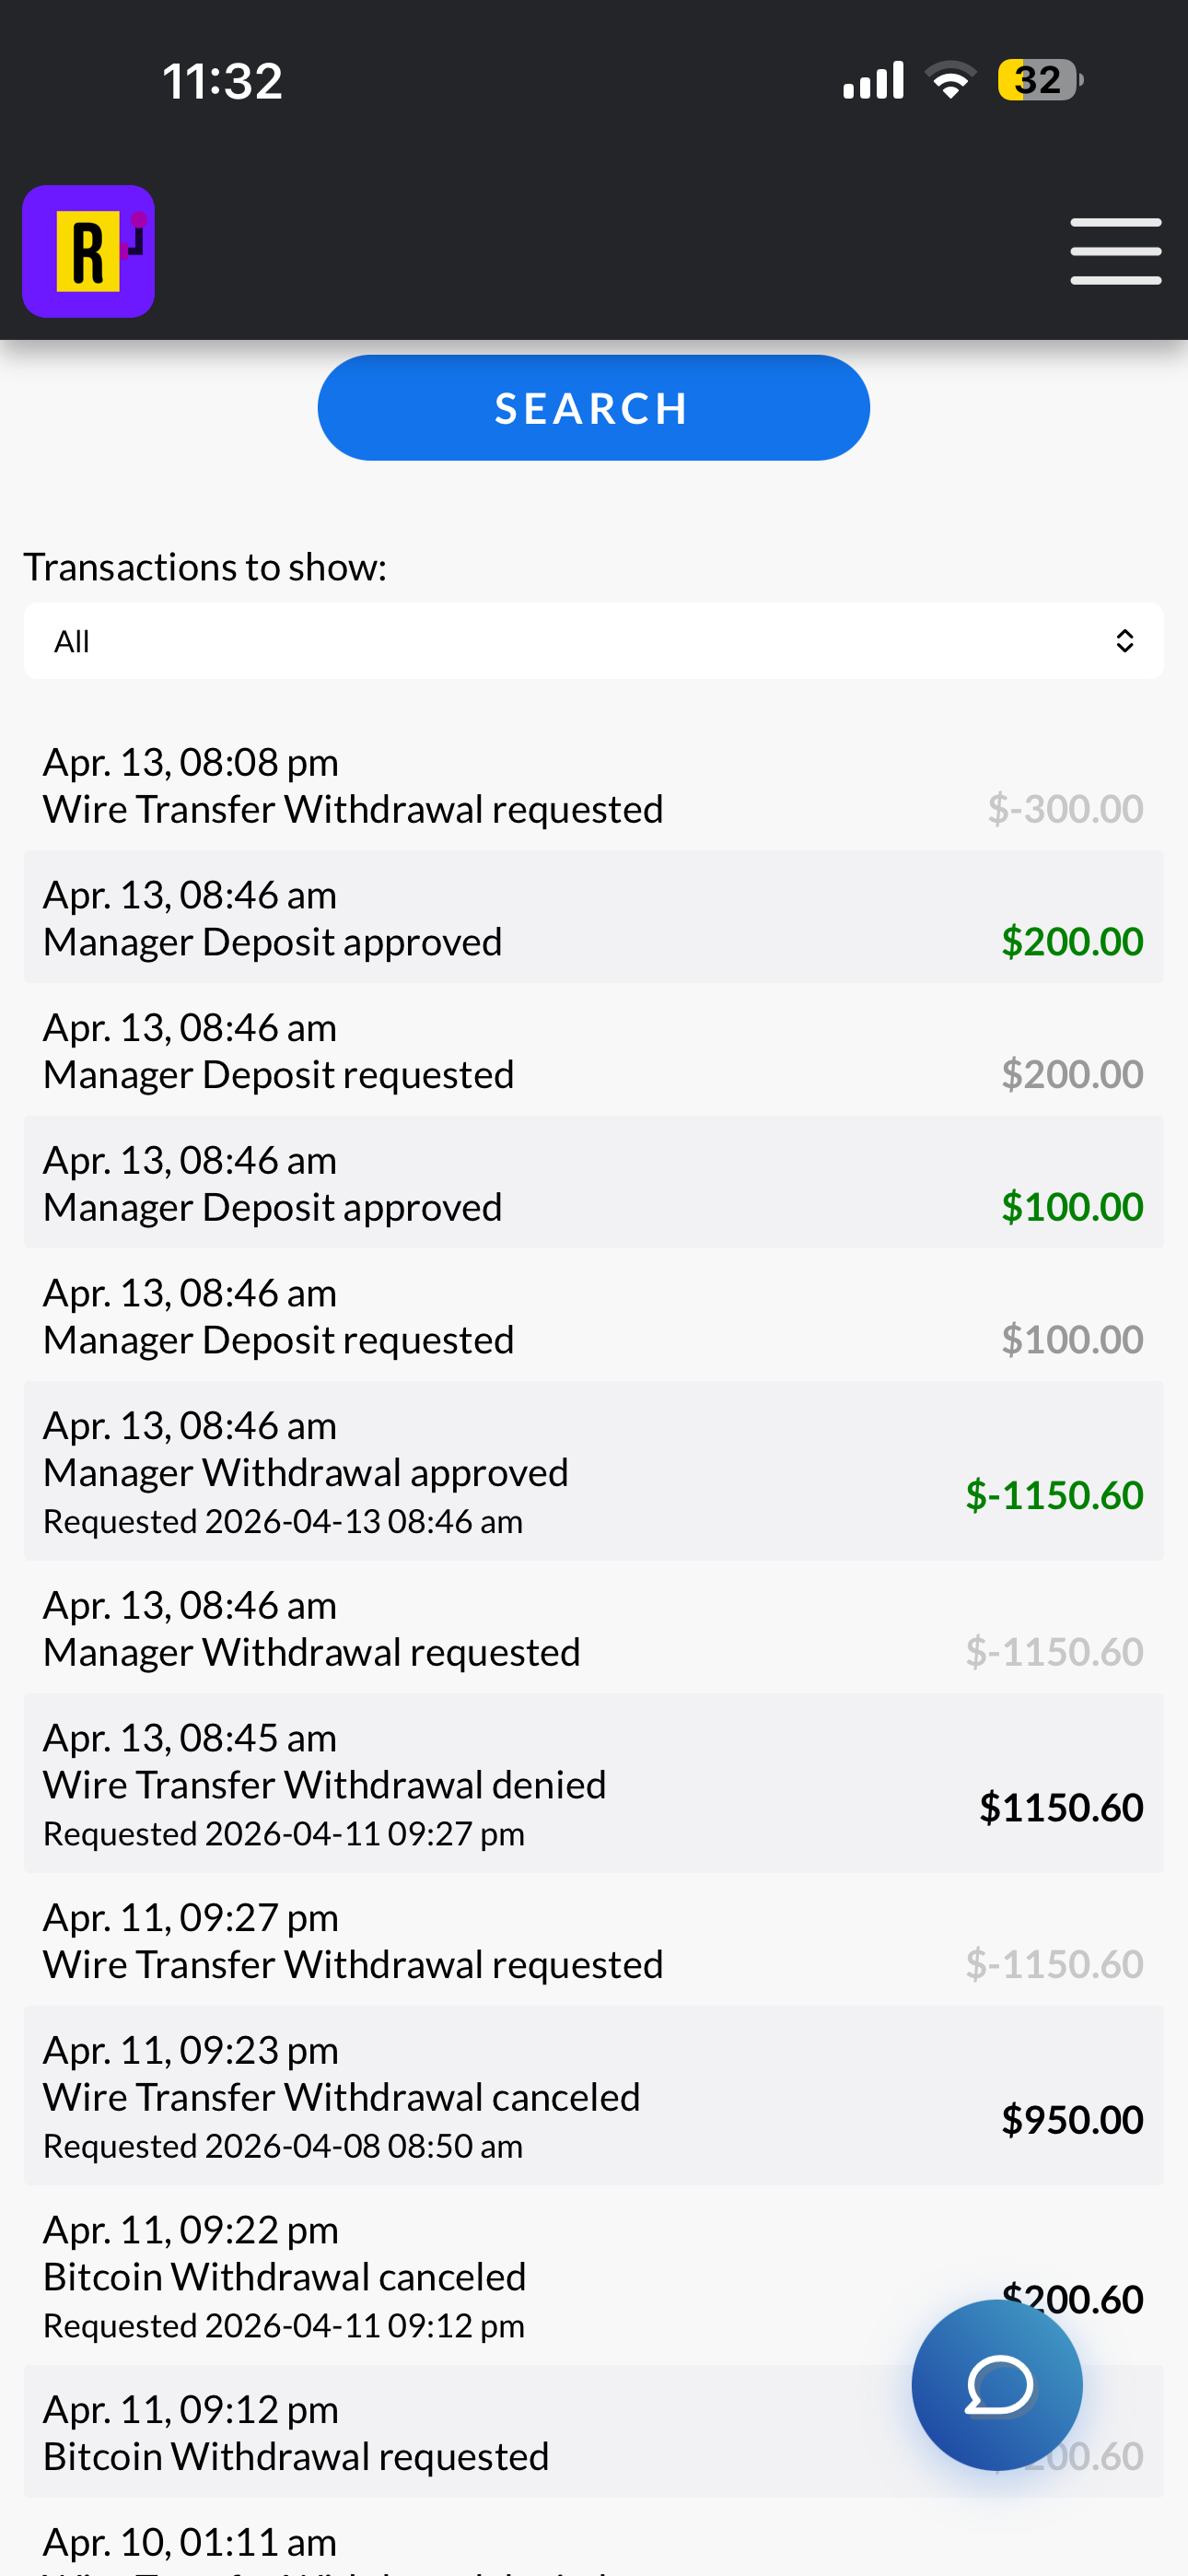Tap the cellular signal bars icon
Screen dimensions: 1188x2576
pyautogui.click(x=873, y=80)
